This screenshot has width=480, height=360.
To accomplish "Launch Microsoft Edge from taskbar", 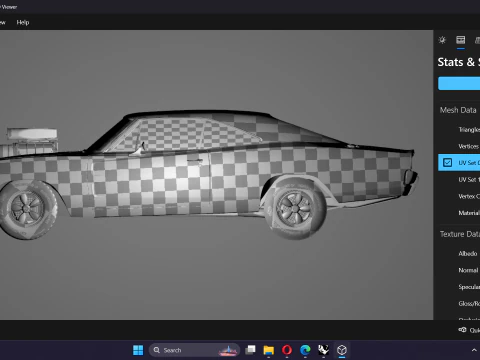I will (305, 350).
